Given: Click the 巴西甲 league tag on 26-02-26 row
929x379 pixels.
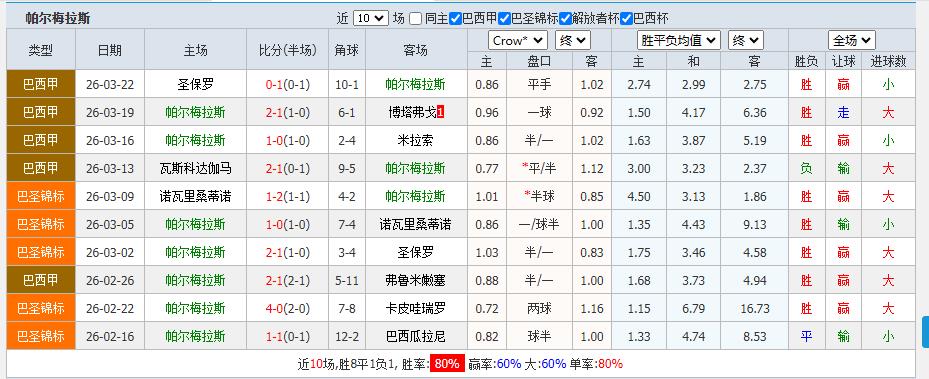Looking at the screenshot, I should click(x=41, y=280).
